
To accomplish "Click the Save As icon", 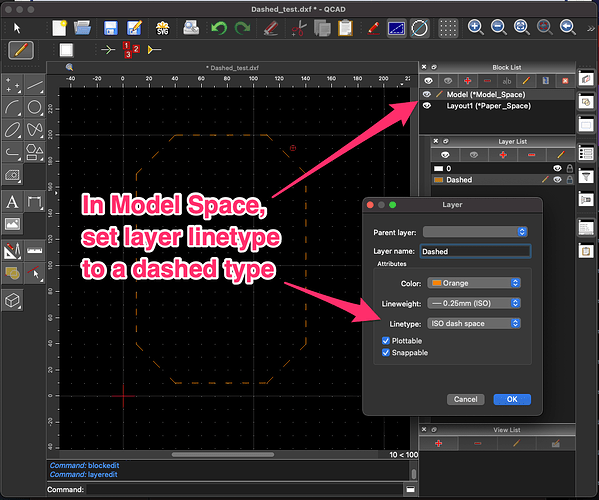I will tap(134, 28).
